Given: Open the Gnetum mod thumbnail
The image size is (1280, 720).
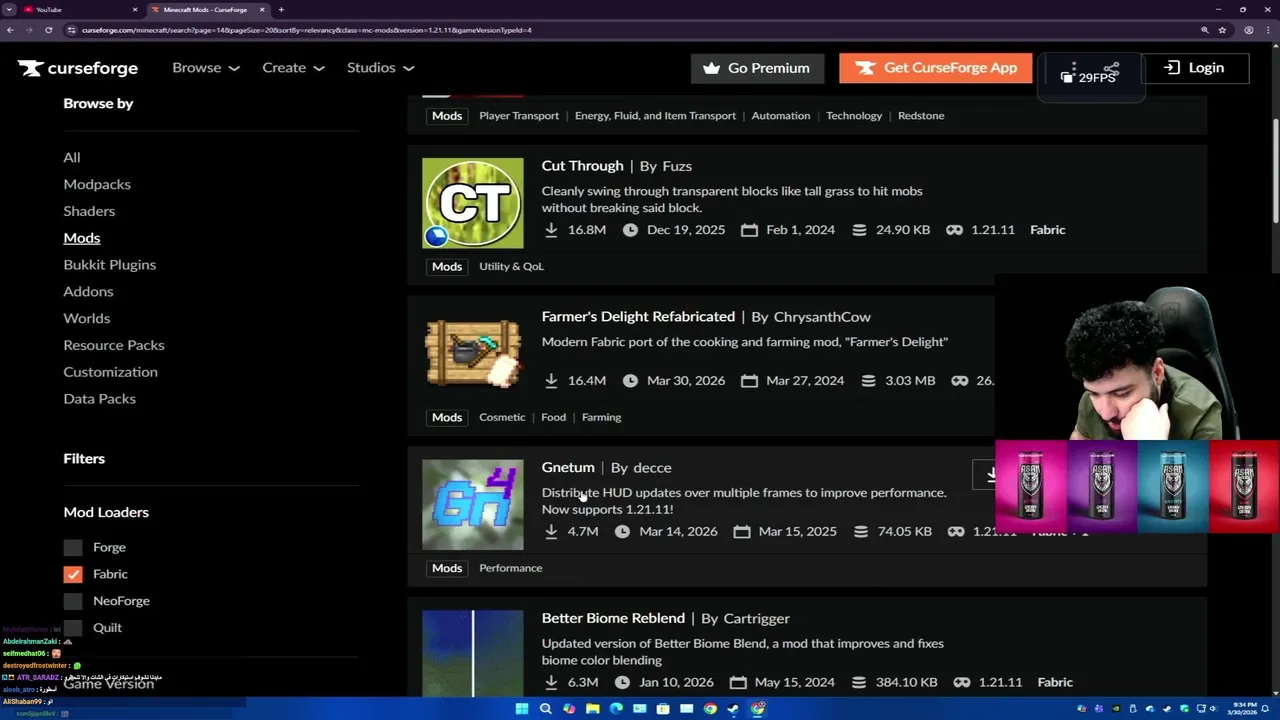Looking at the screenshot, I should (472, 505).
